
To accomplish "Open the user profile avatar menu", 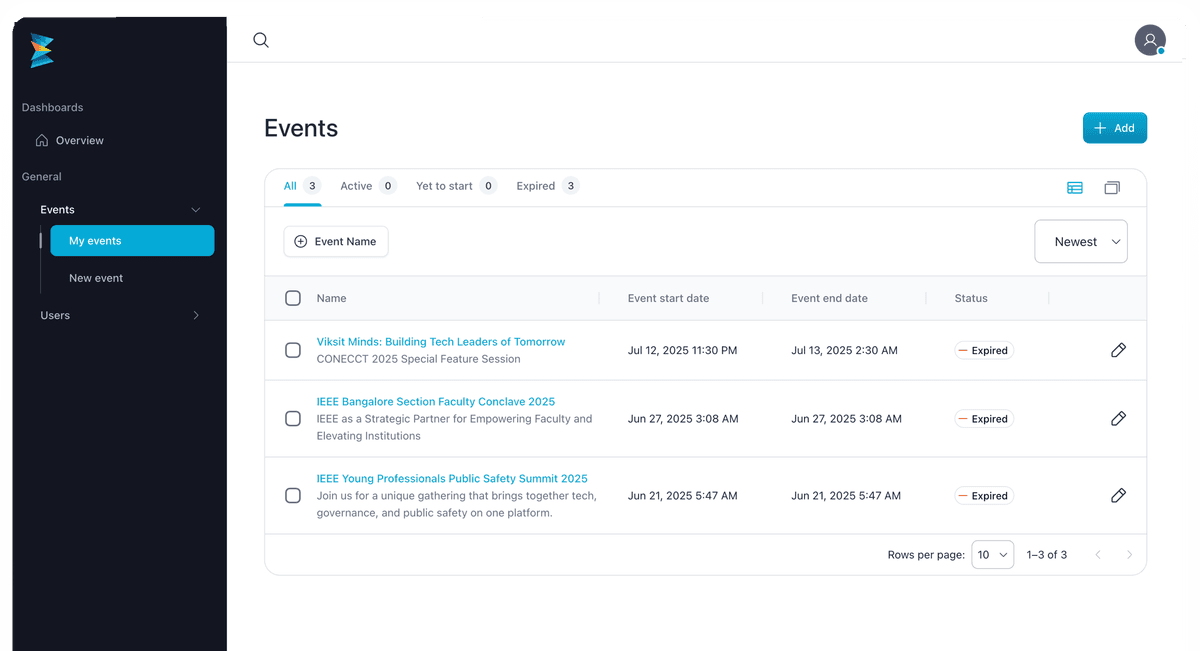I will [x=1150, y=40].
